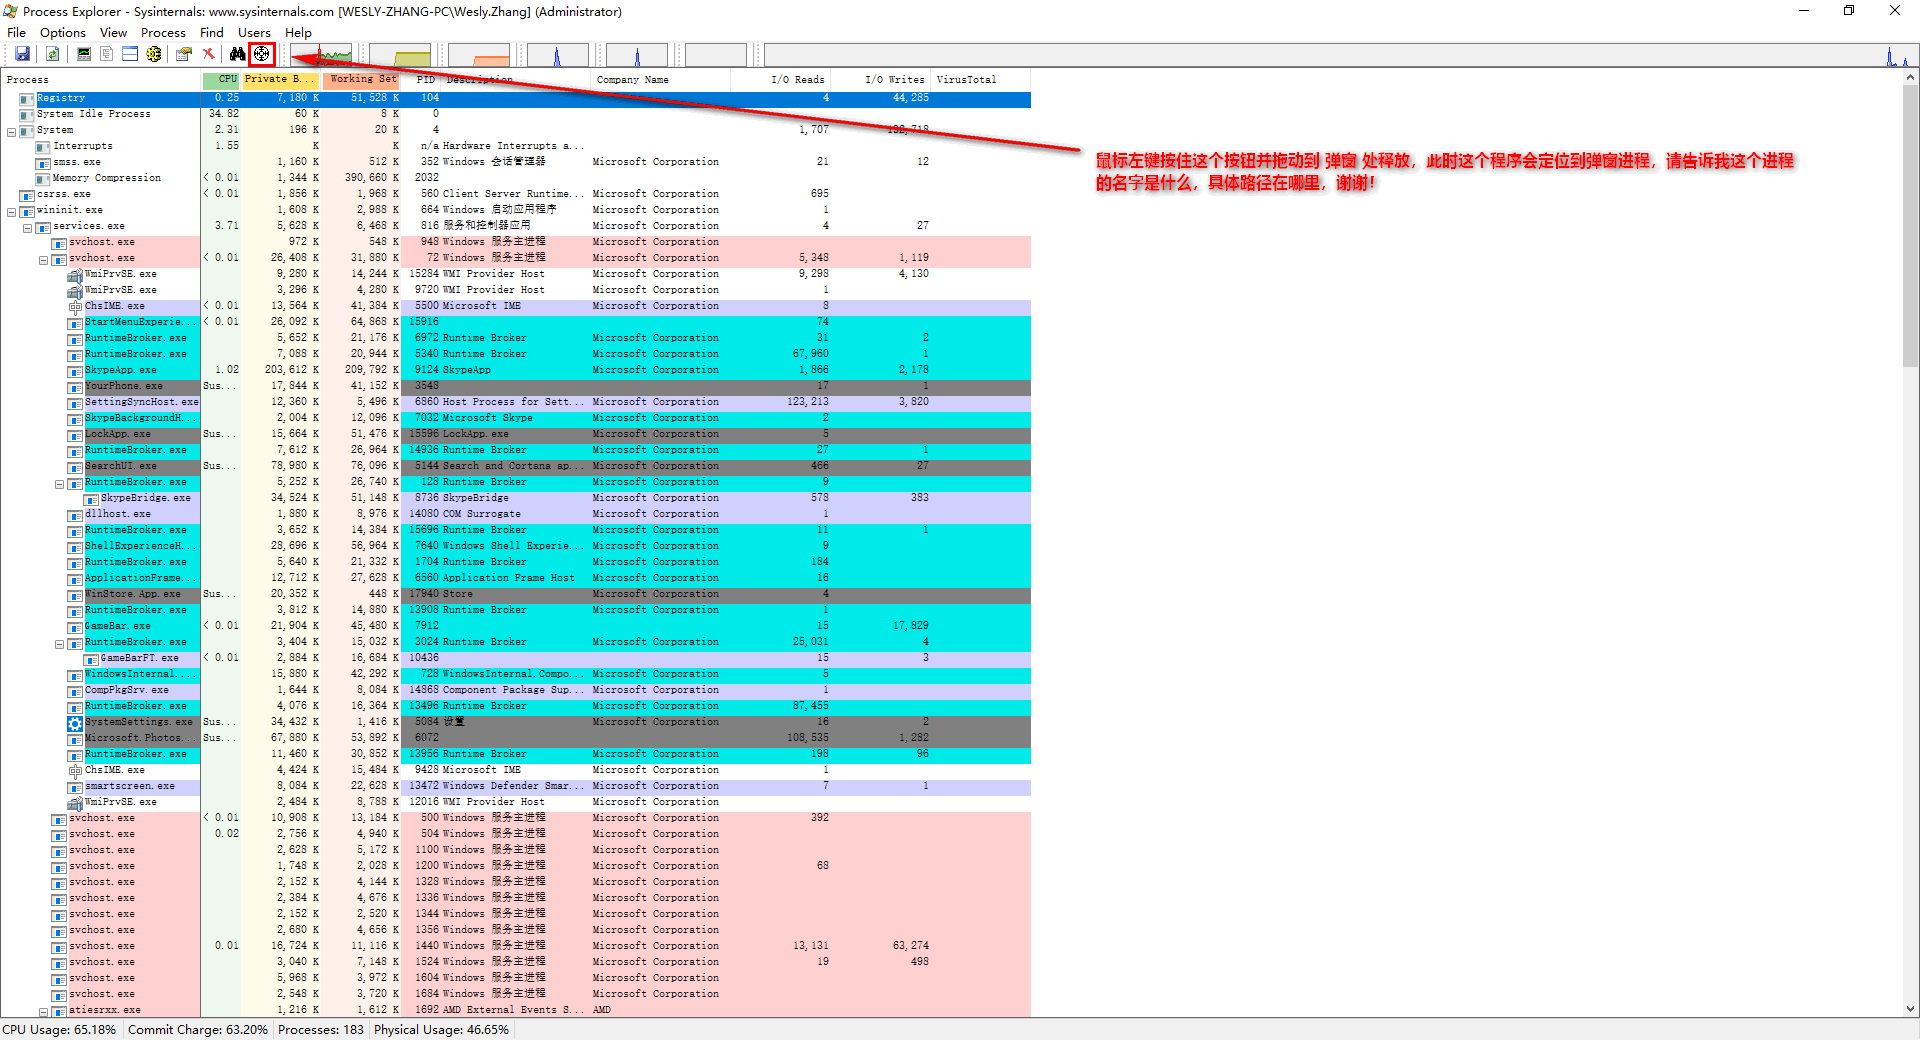Select the Interrupts row
The image size is (1920, 1040).
pos(516,146)
